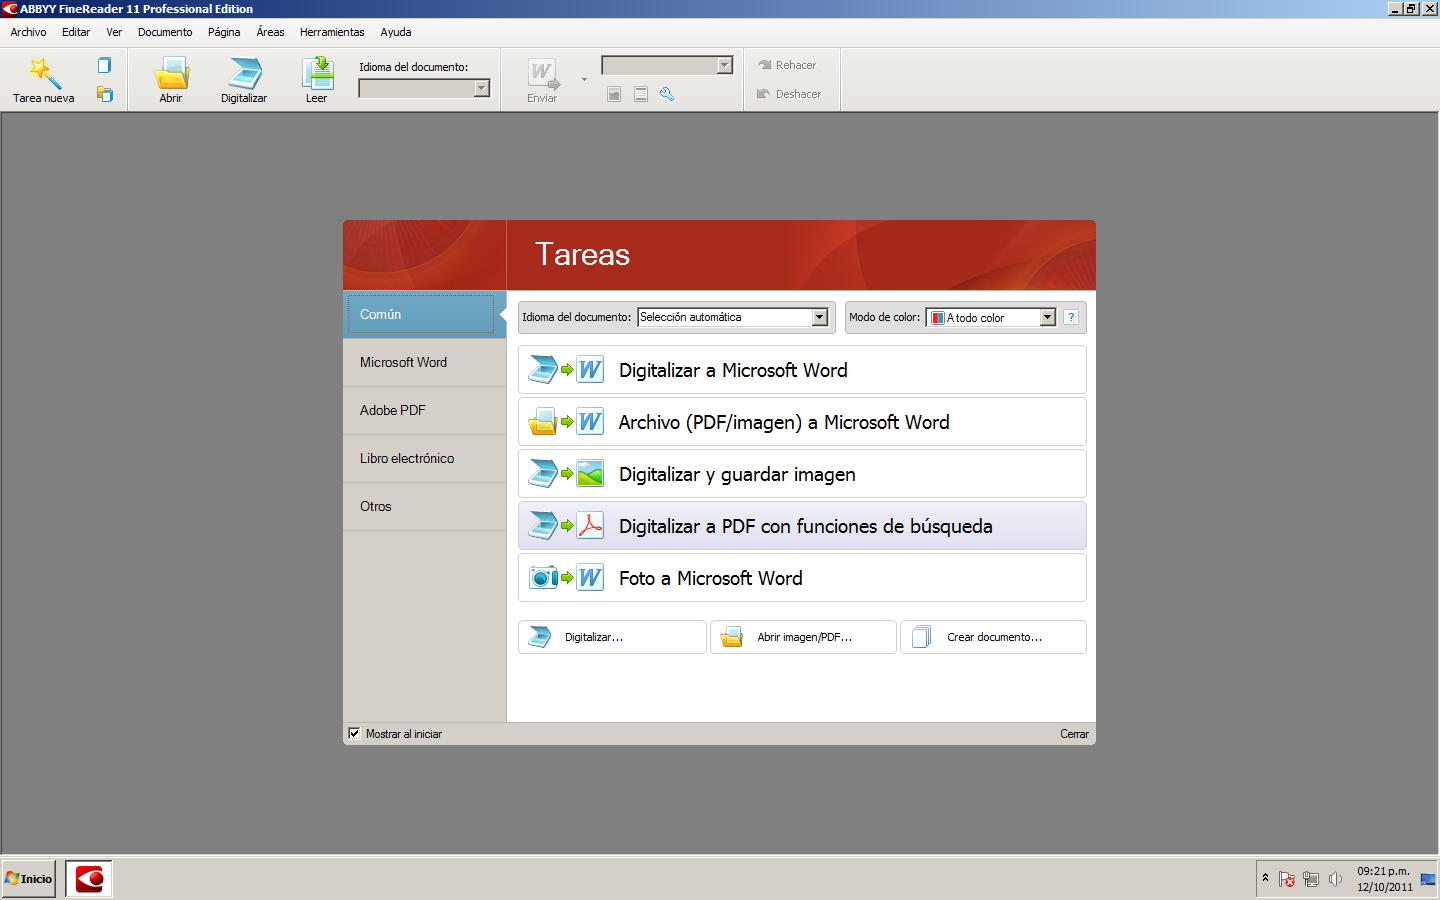Select the Microsoft Word task category
The image size is (1440, 900).
pyautogui.click(x=424, y=363)
